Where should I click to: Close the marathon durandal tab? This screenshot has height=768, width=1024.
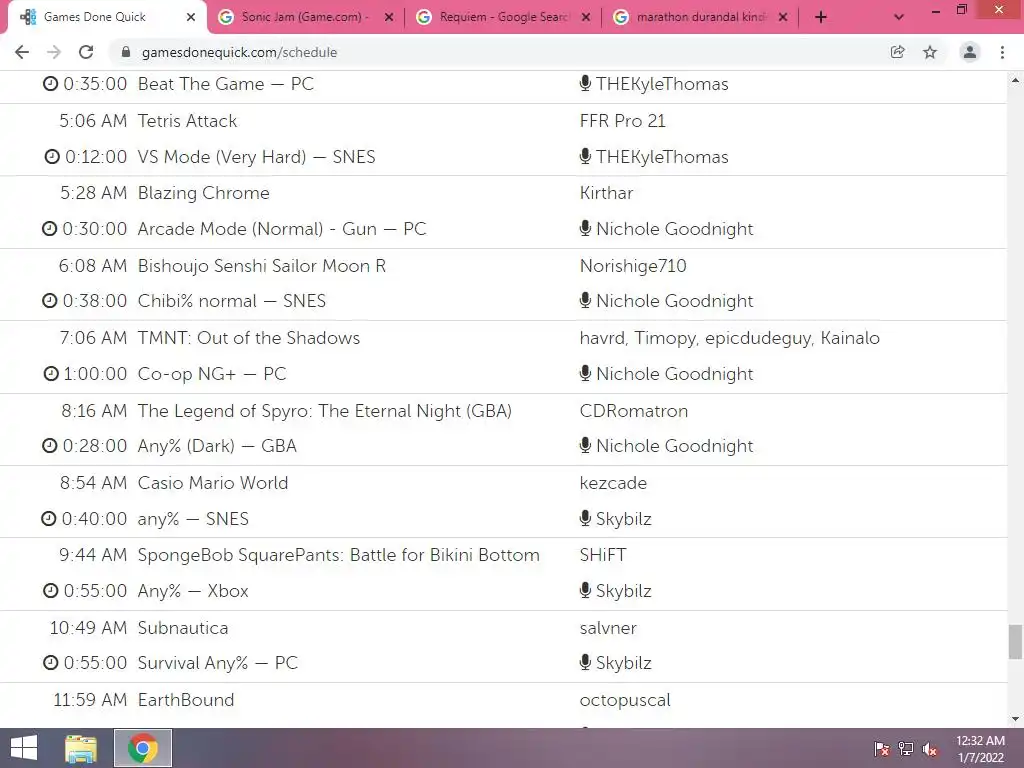pyautogui.click(x=783, y=17)
